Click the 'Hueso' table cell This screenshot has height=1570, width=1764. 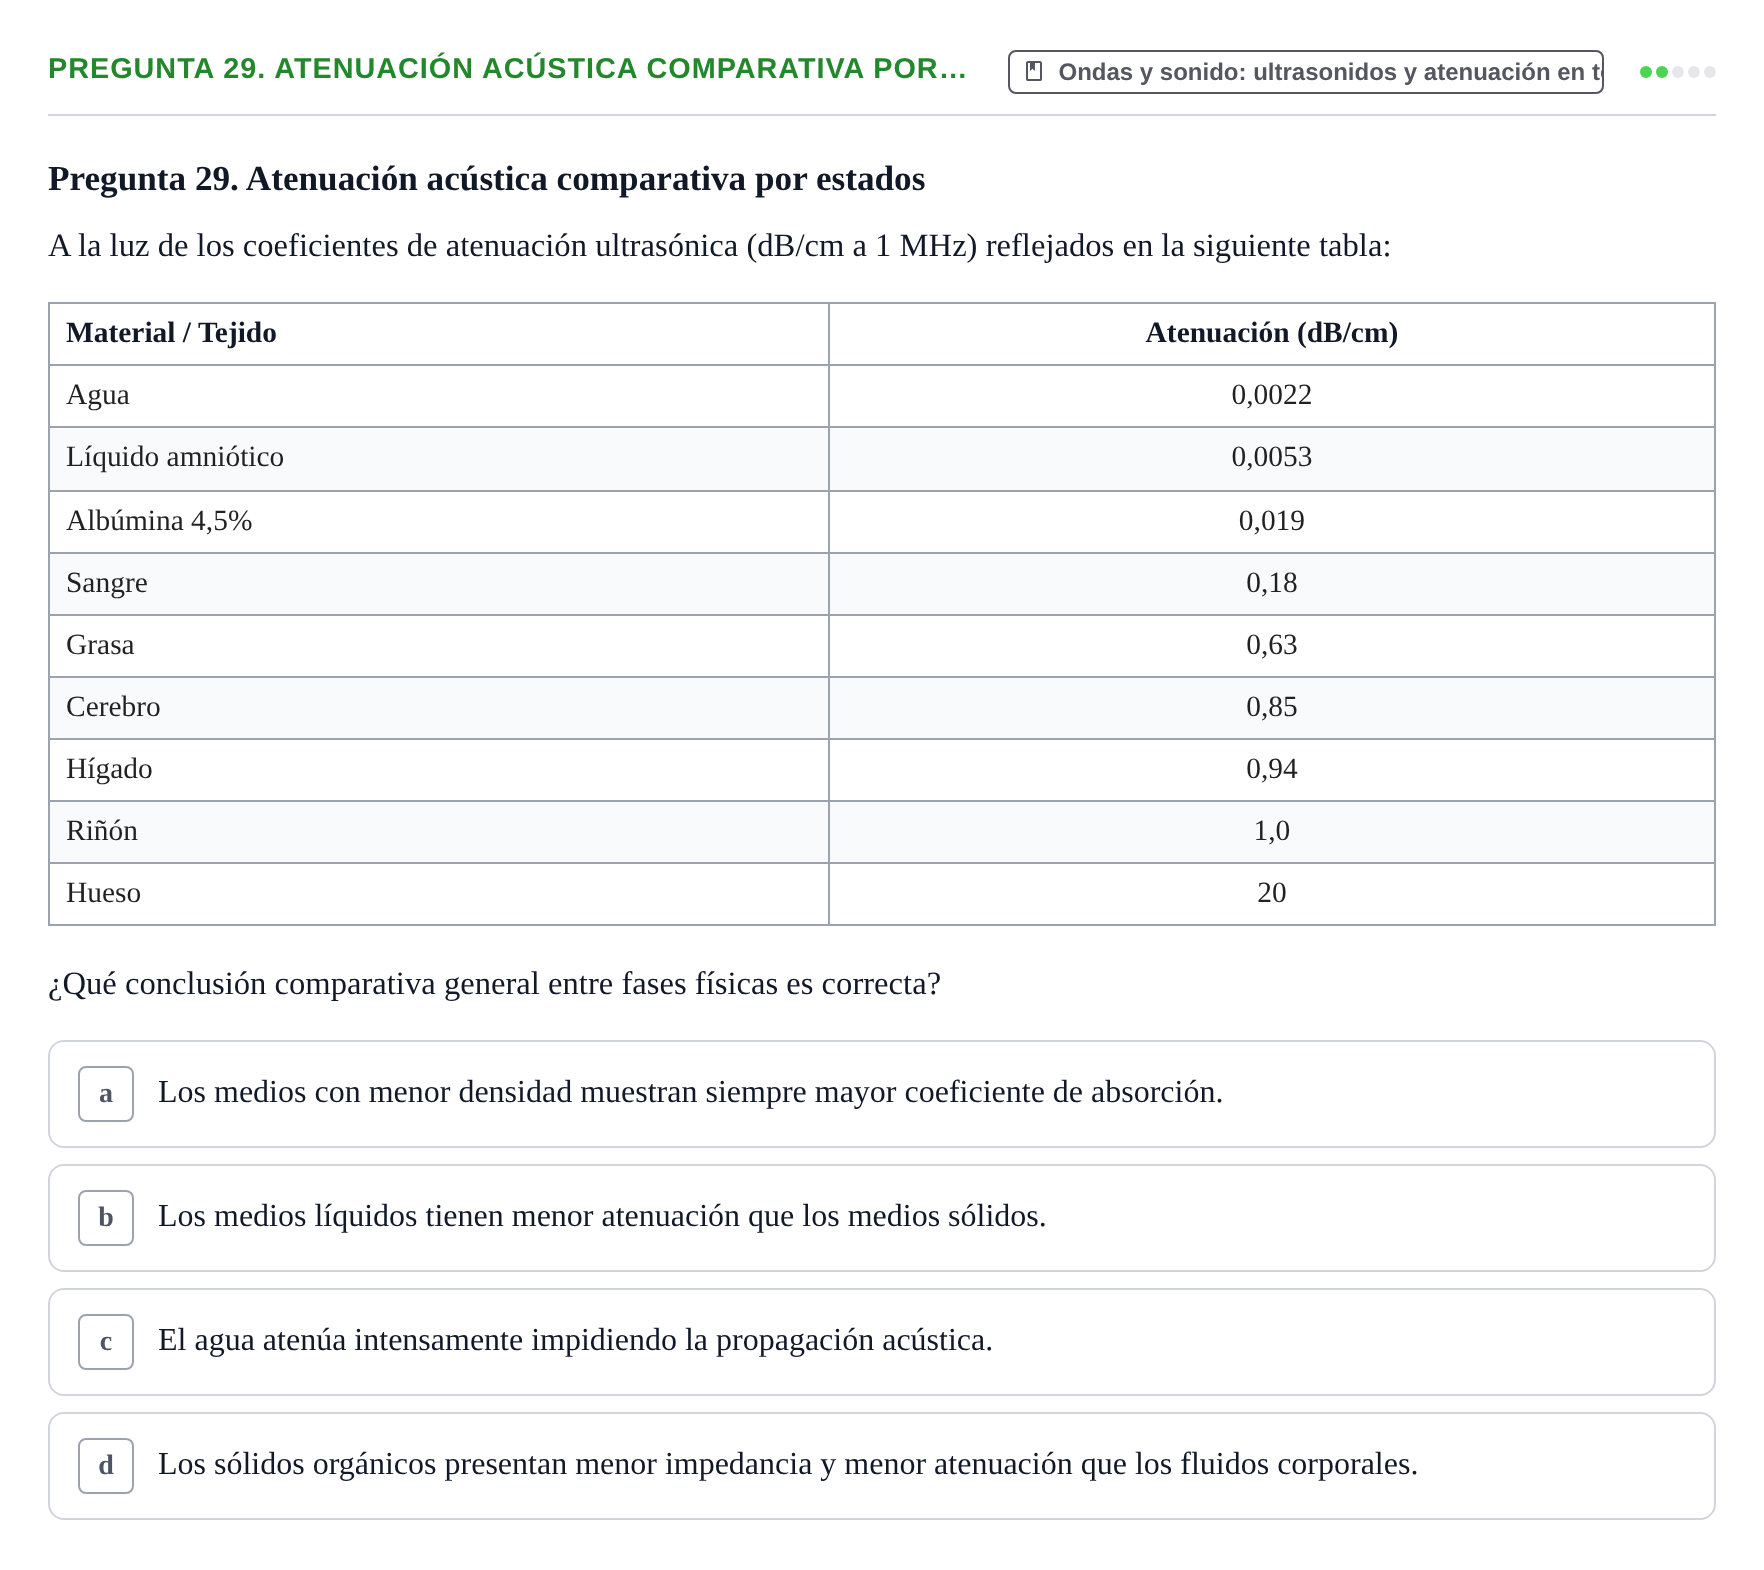tap(439, 893)
